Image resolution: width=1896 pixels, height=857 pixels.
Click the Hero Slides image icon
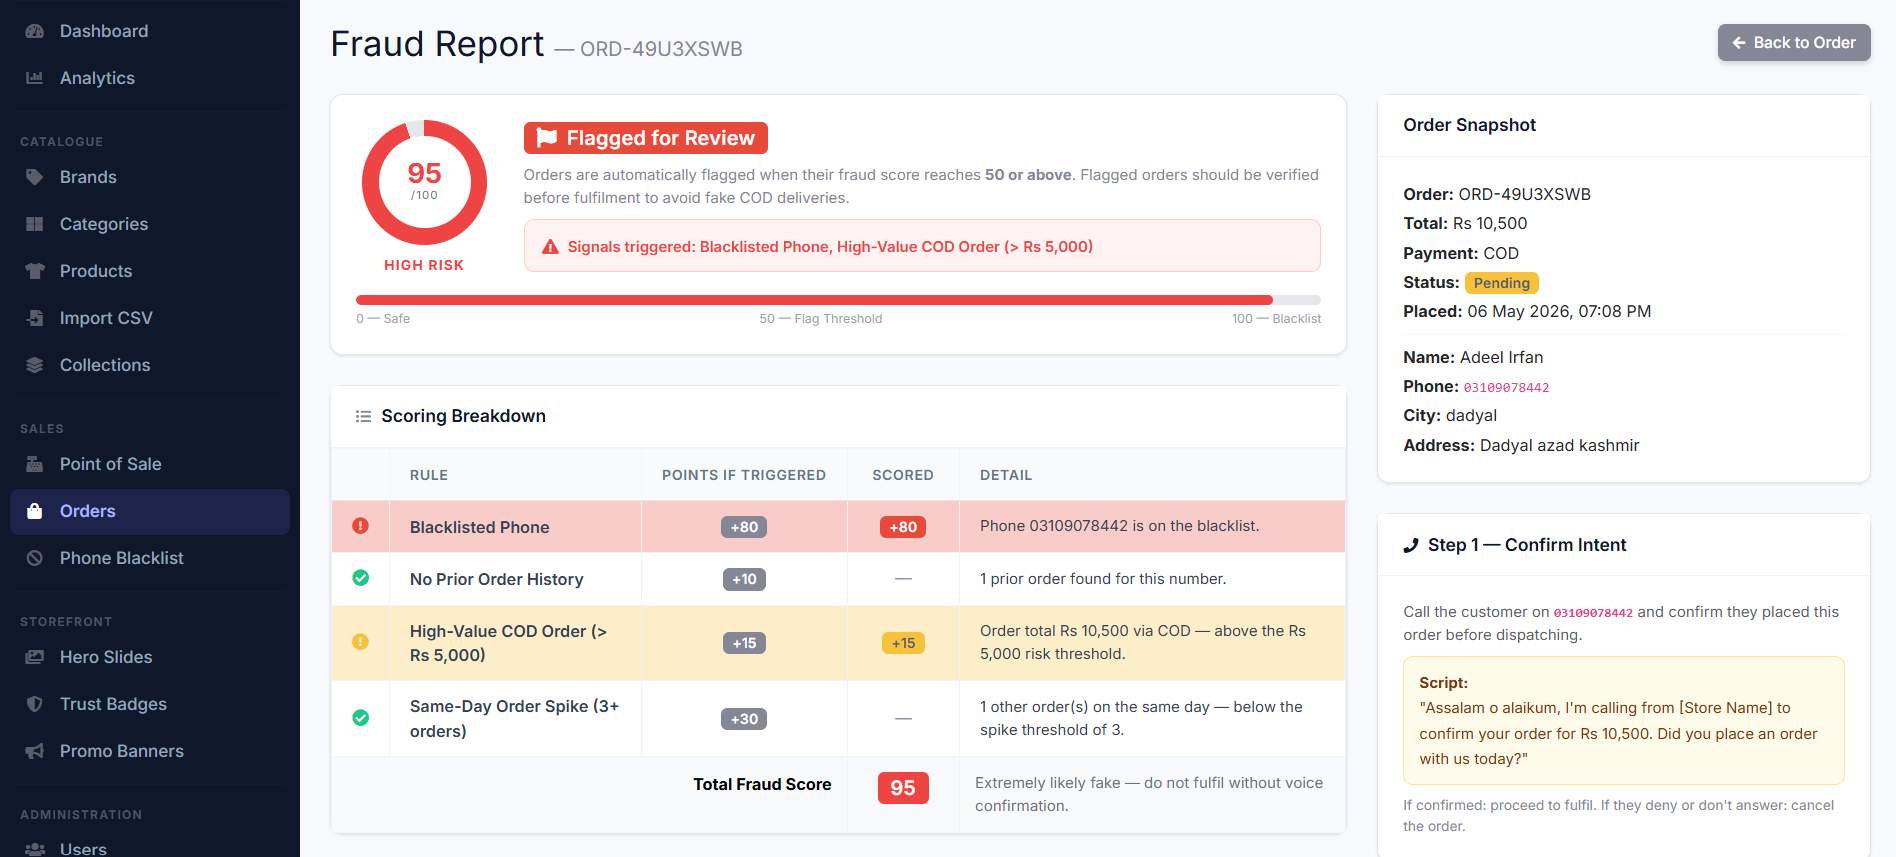(34, 657)
